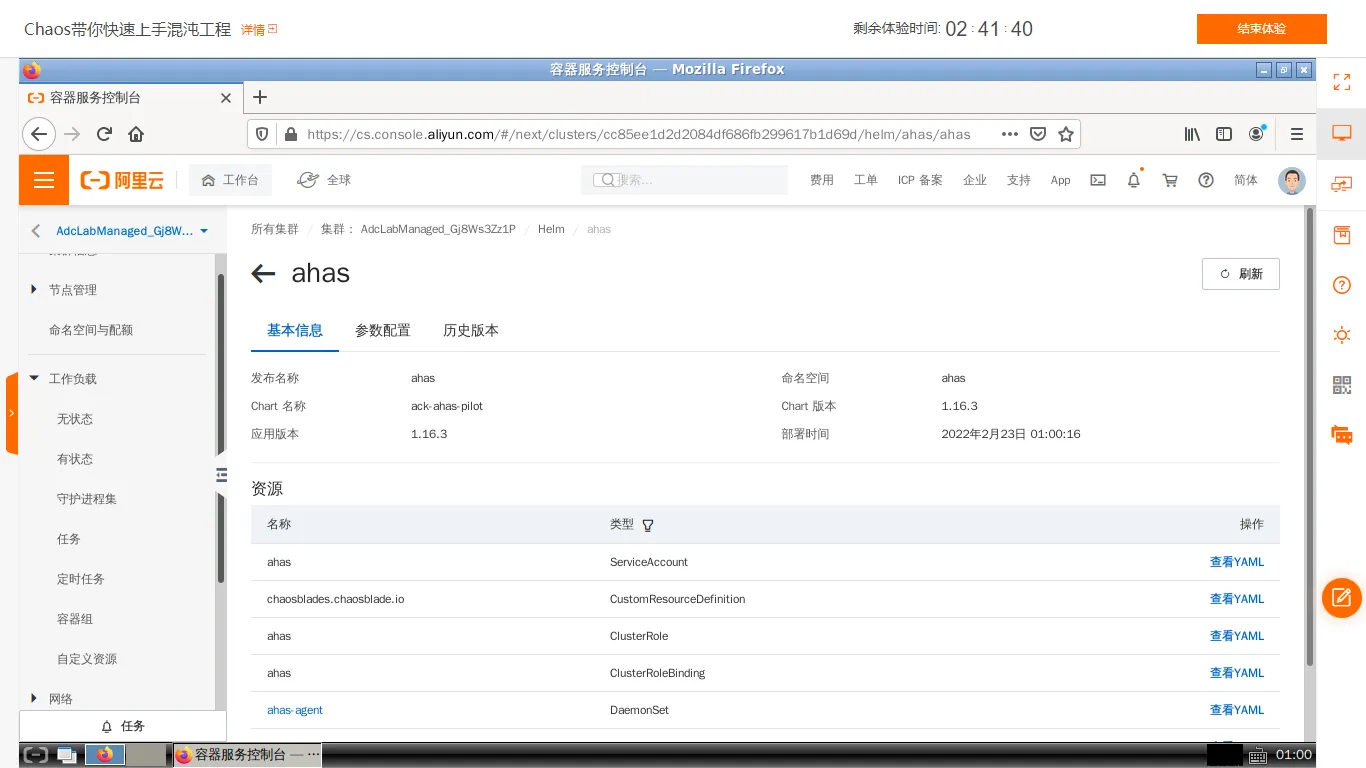Open the notifications bell icon
Image resolution: width=1366 pixels, height=768 pixels.
[x=1133, y=180]
